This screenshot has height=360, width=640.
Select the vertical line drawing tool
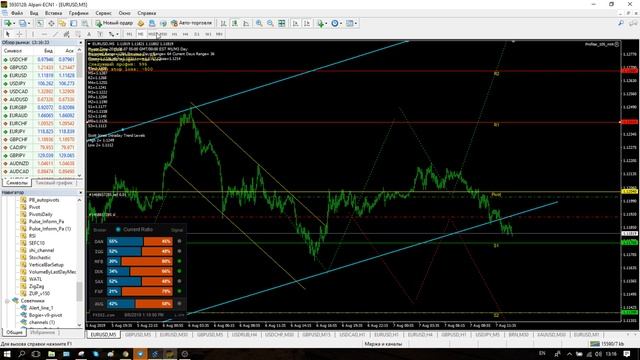click(33, 34)
